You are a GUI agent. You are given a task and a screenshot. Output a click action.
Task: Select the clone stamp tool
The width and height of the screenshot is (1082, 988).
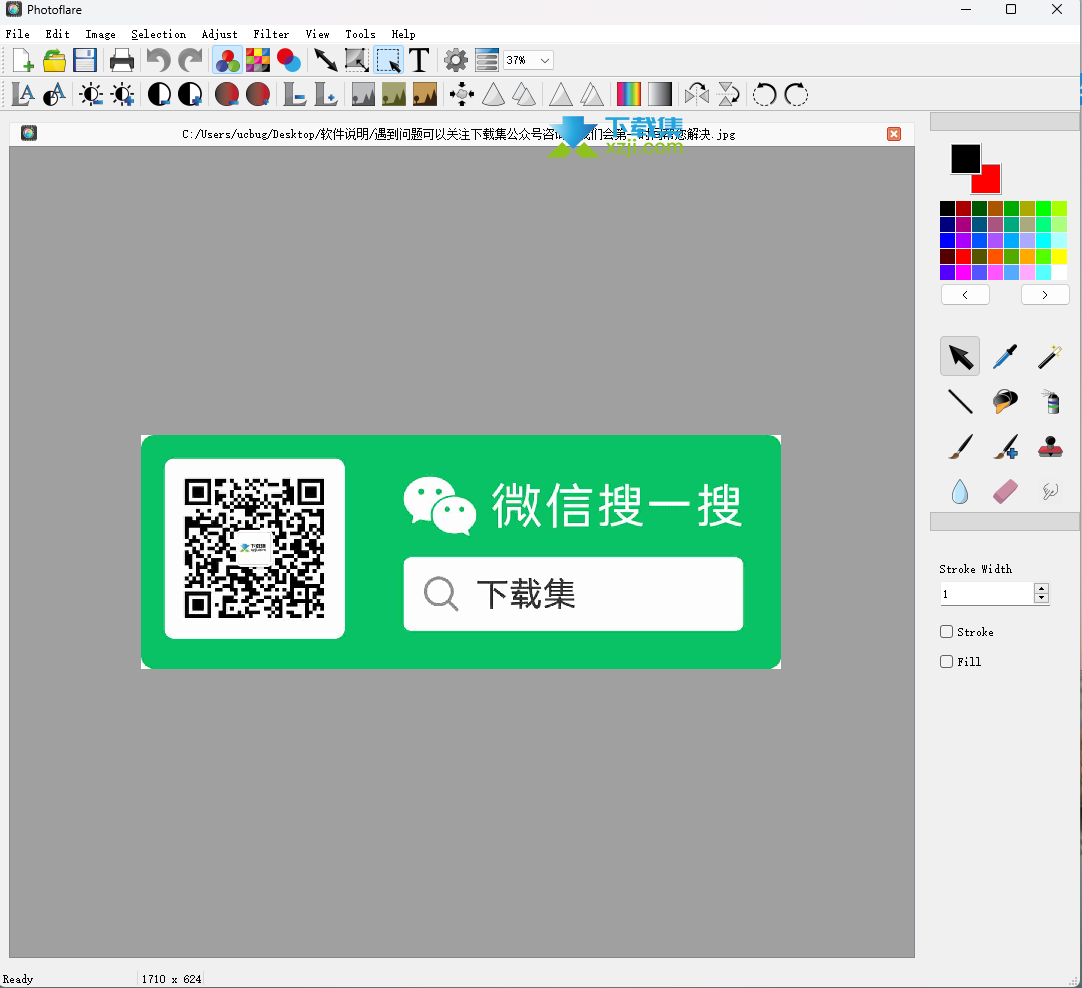coord(1050,446)
